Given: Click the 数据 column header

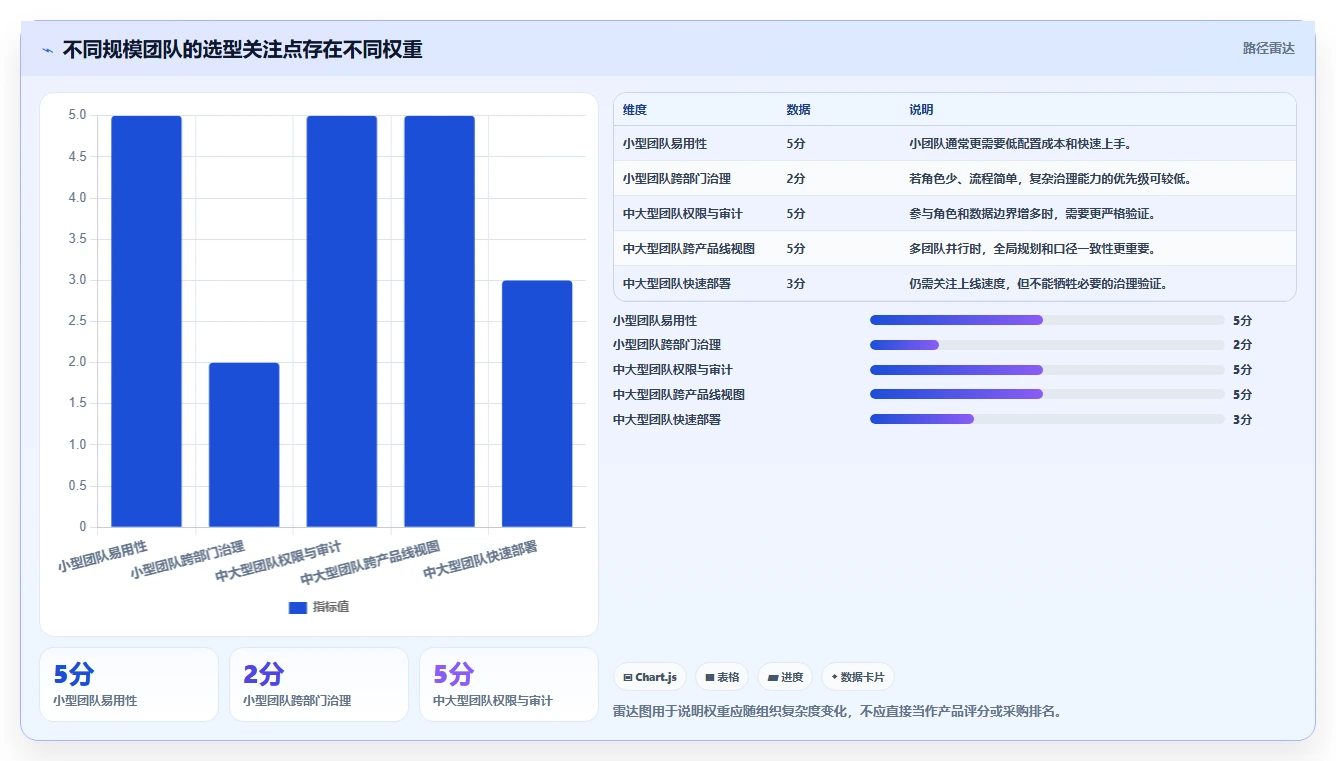Looking at the screenshot, I should [x=799, y=110].
